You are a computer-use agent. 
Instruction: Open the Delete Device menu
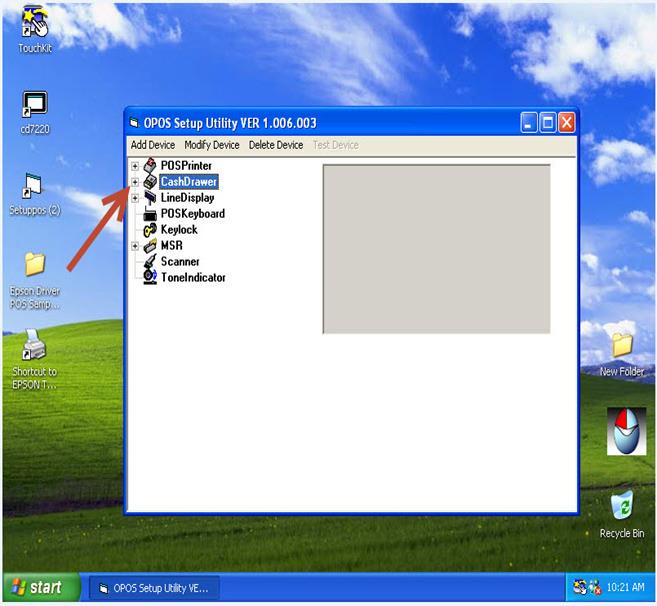pos(276,145)
